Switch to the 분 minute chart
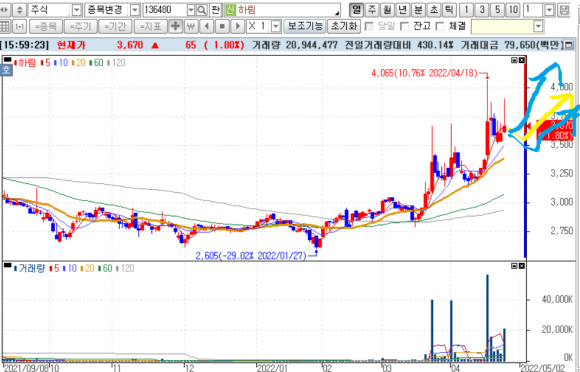580x372 pixels. pyautogui.click(x=418, y=10)
